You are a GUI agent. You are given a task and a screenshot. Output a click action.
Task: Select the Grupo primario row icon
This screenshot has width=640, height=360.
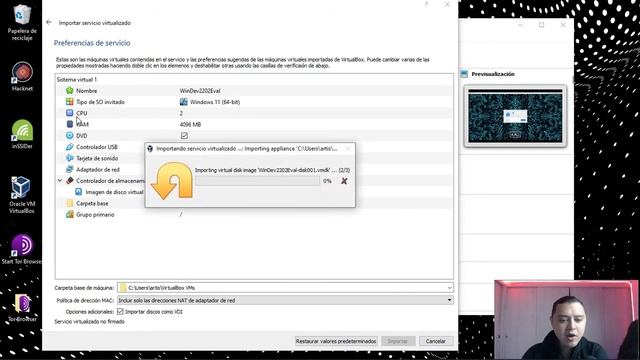[x=70, y=214]
